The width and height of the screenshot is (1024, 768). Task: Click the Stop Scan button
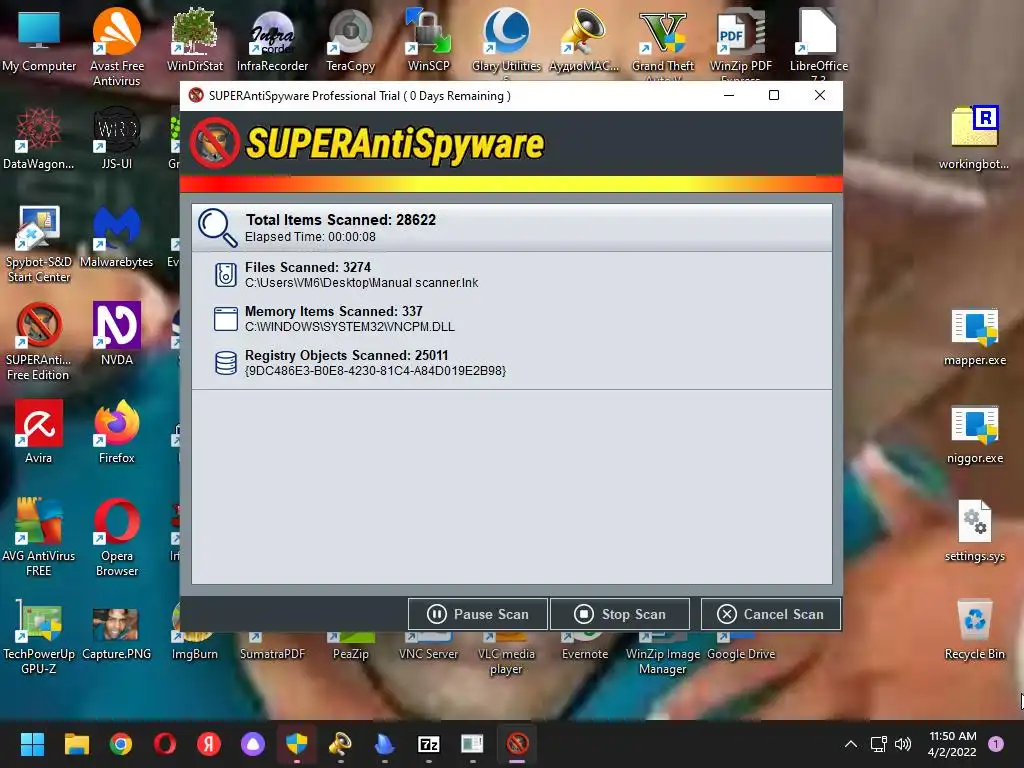(x=620, y=614)
